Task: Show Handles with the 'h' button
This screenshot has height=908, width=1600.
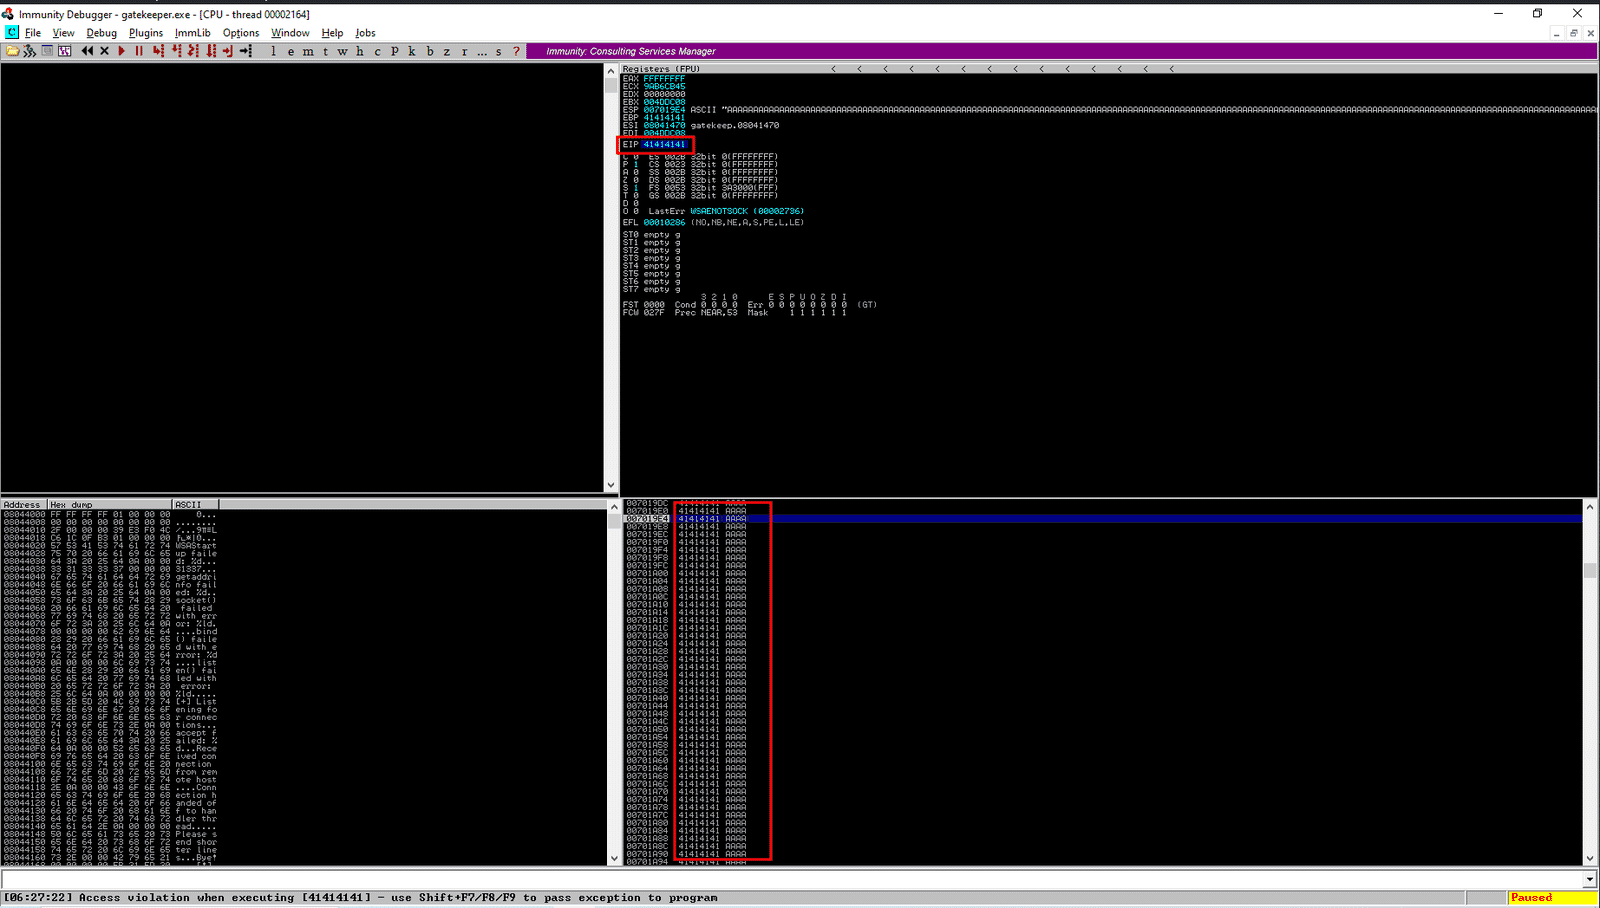Action: [360, 51]
